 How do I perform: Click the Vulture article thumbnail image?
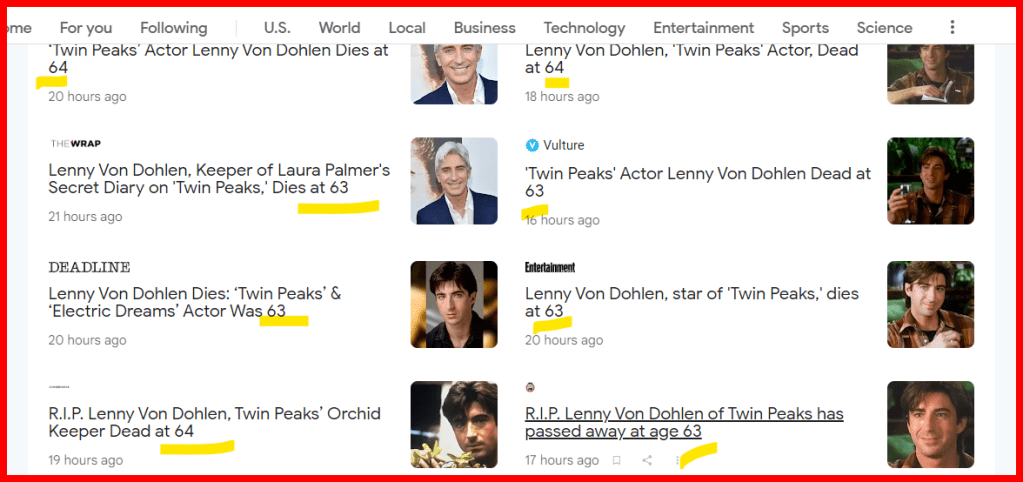click(930, 181)
